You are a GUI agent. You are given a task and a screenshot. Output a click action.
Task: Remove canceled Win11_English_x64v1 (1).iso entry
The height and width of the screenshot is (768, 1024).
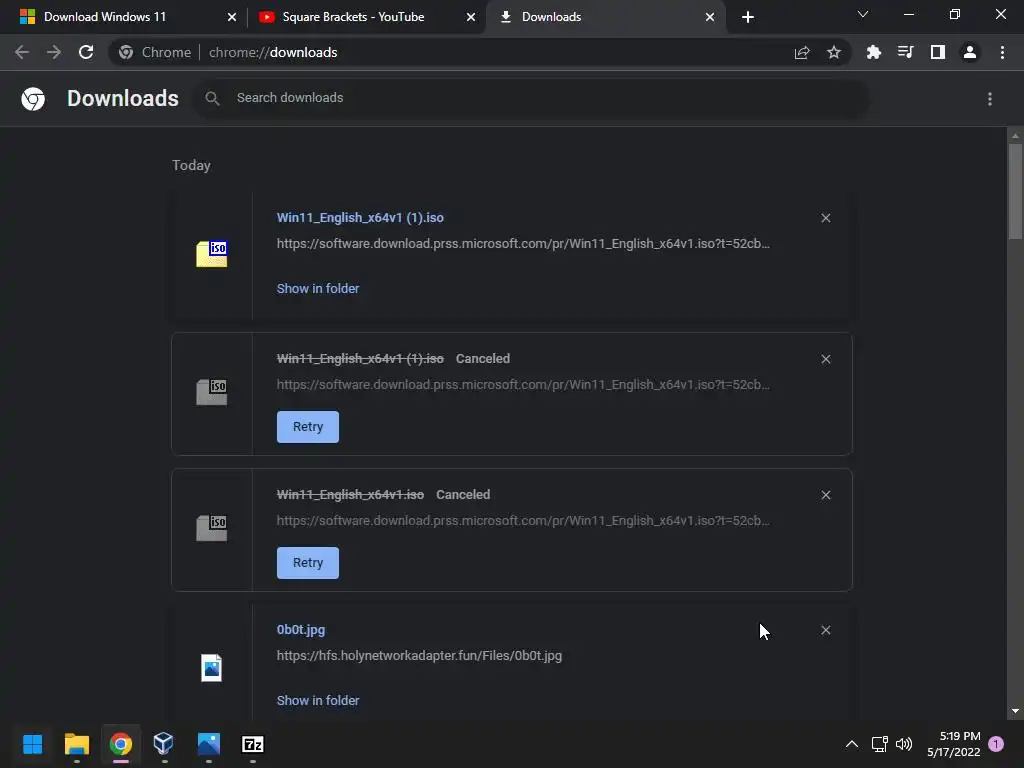click(x=825, y=359)
